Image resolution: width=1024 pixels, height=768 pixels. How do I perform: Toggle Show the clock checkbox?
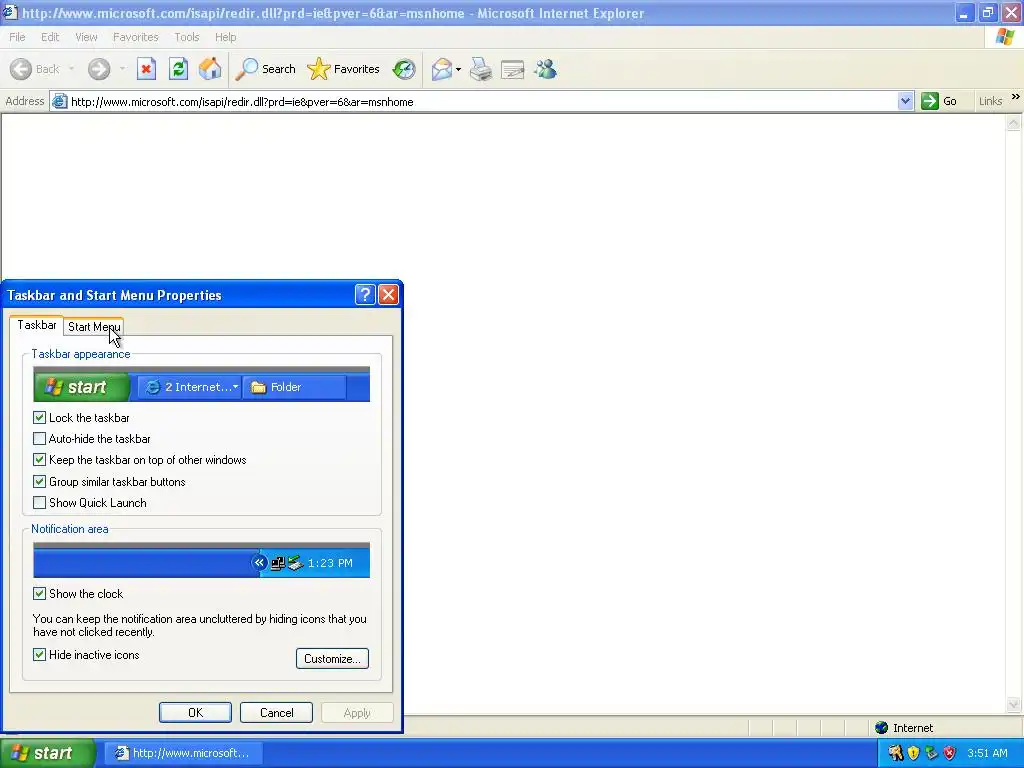39,594
